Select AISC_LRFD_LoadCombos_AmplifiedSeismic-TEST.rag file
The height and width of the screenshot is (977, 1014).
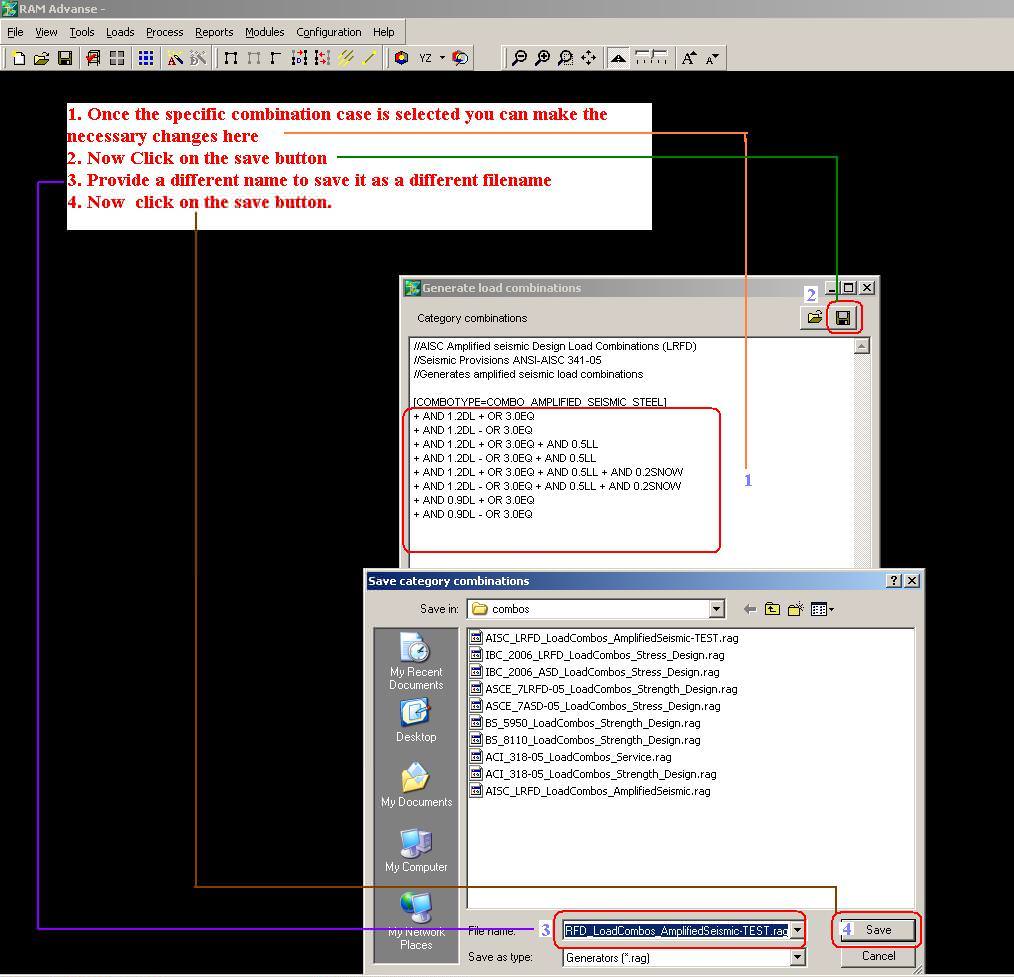(x=603, y=638)
